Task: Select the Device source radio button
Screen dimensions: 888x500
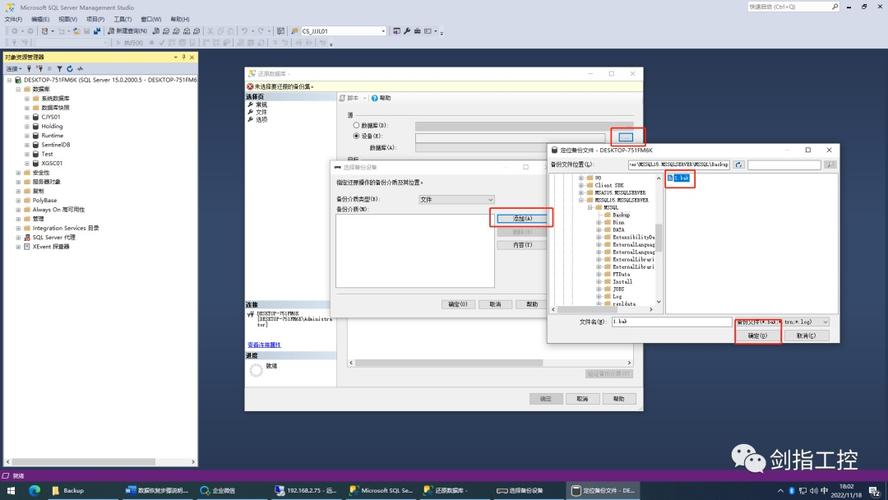Action: tap(356, 136)
